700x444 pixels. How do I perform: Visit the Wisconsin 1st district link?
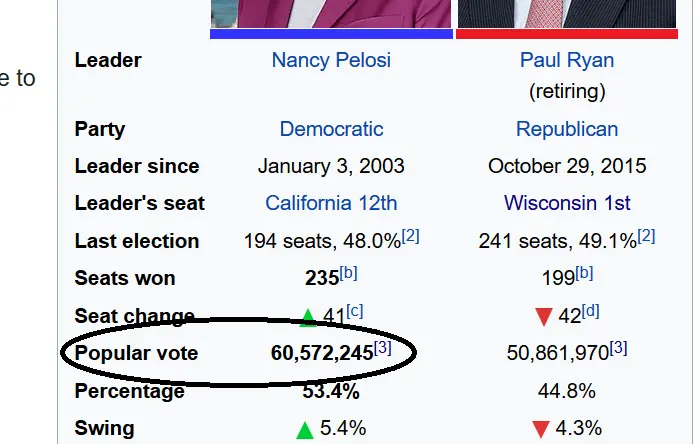[567, 203]
